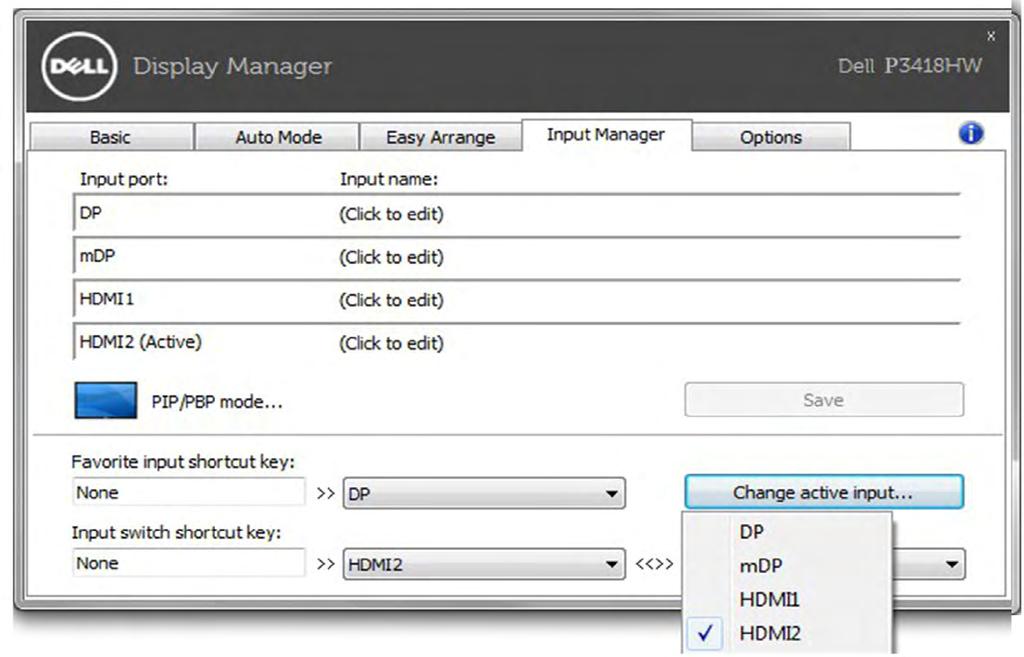Open the input switch HDMI2 dropdown
The image size is (1024, 657).
[x=484, y=564]
